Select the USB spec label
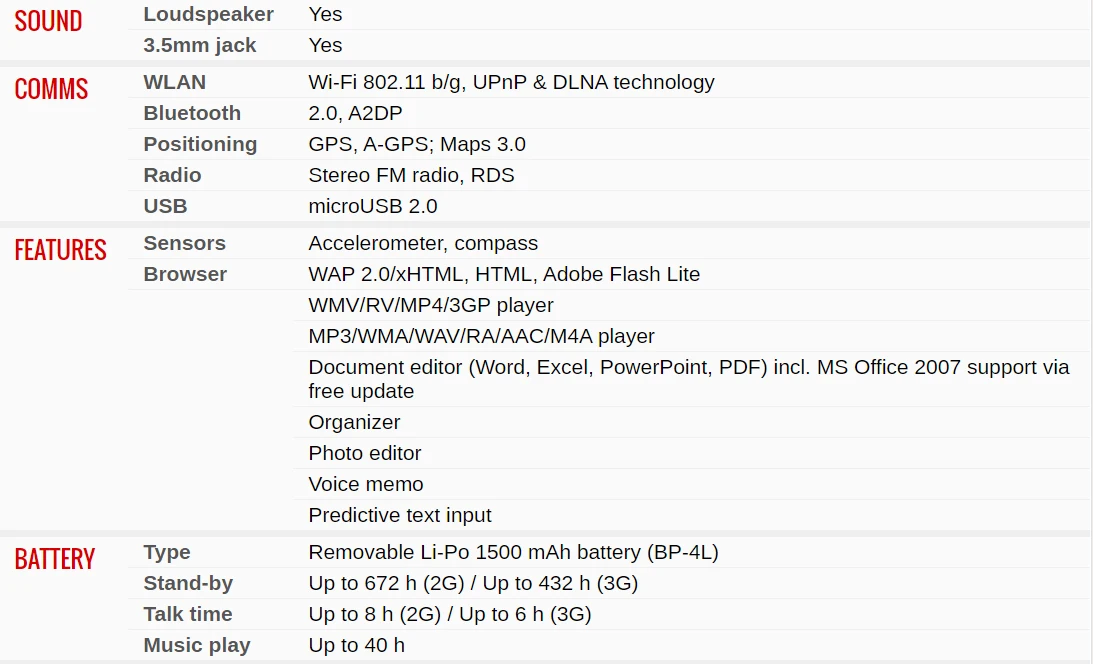 [165, 206]
